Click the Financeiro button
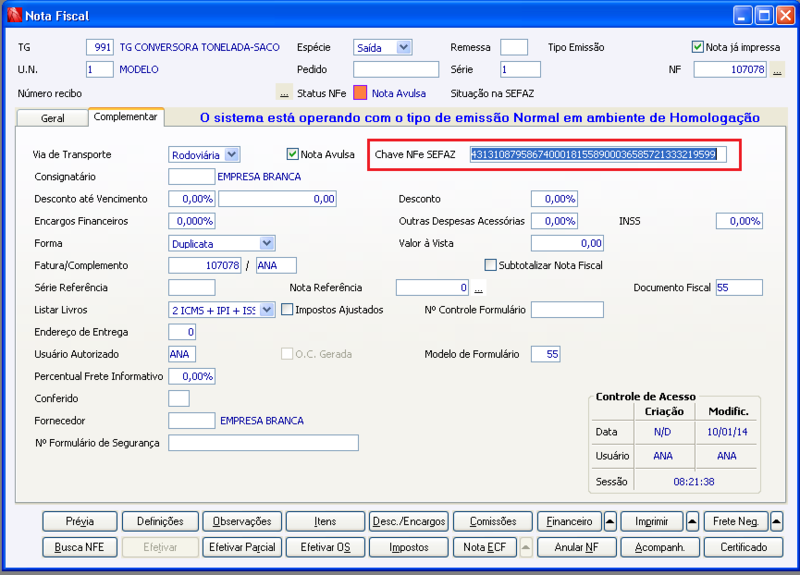 [x=569, y=521]
